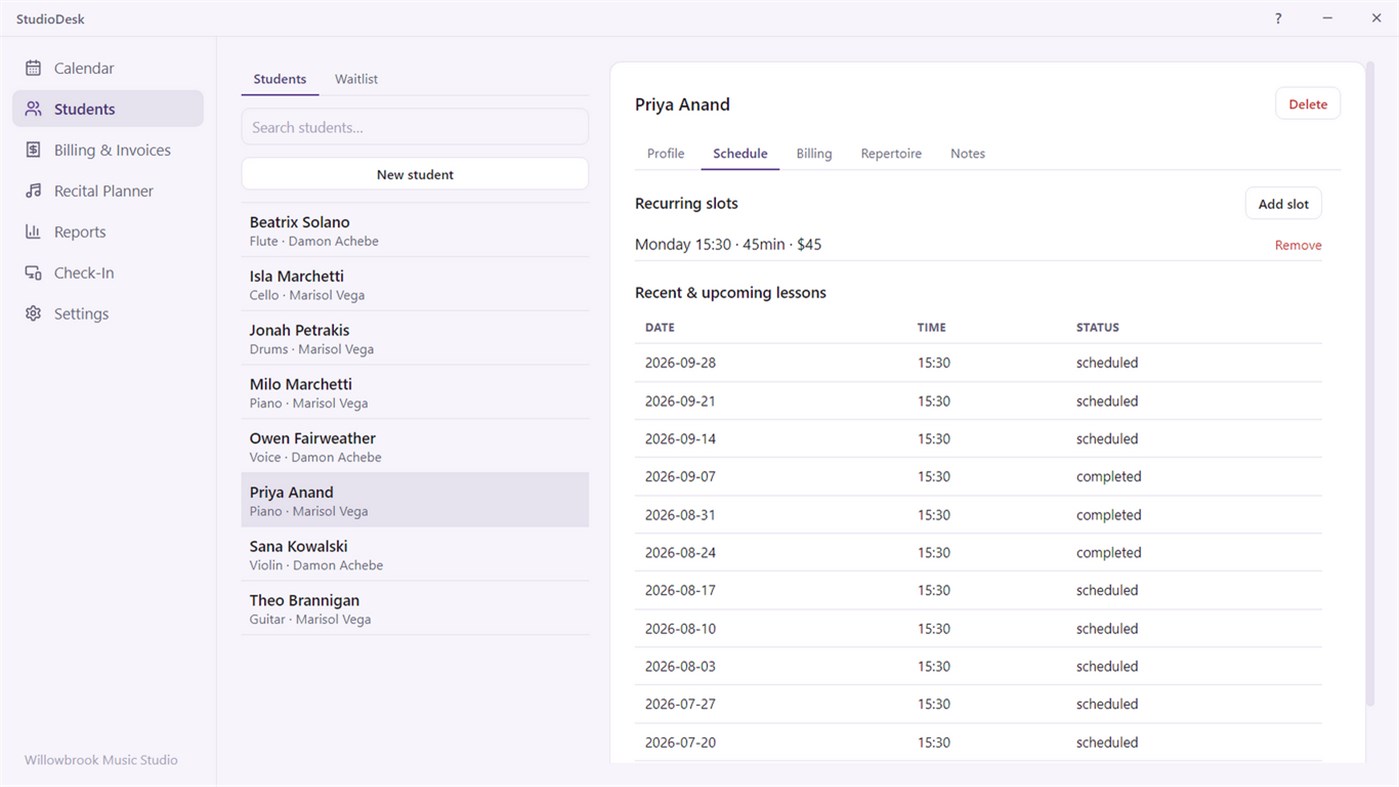Click the Students people icon
Screen dimensions: 1399x787
(33, 109)
